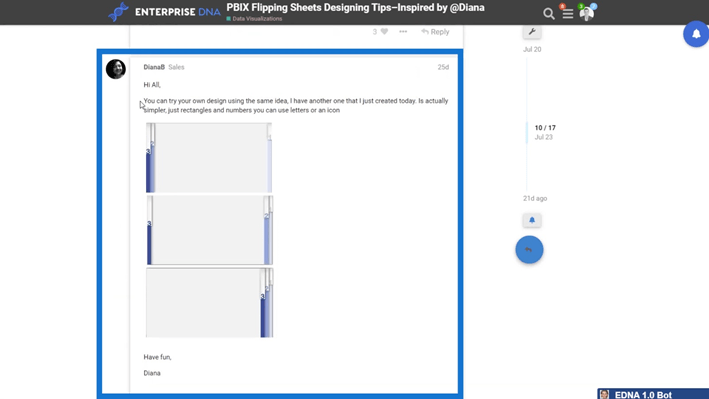Toggle topic notification bell in timeline
Viewport: 709px width, 399px height.
[x=532, y=220]
